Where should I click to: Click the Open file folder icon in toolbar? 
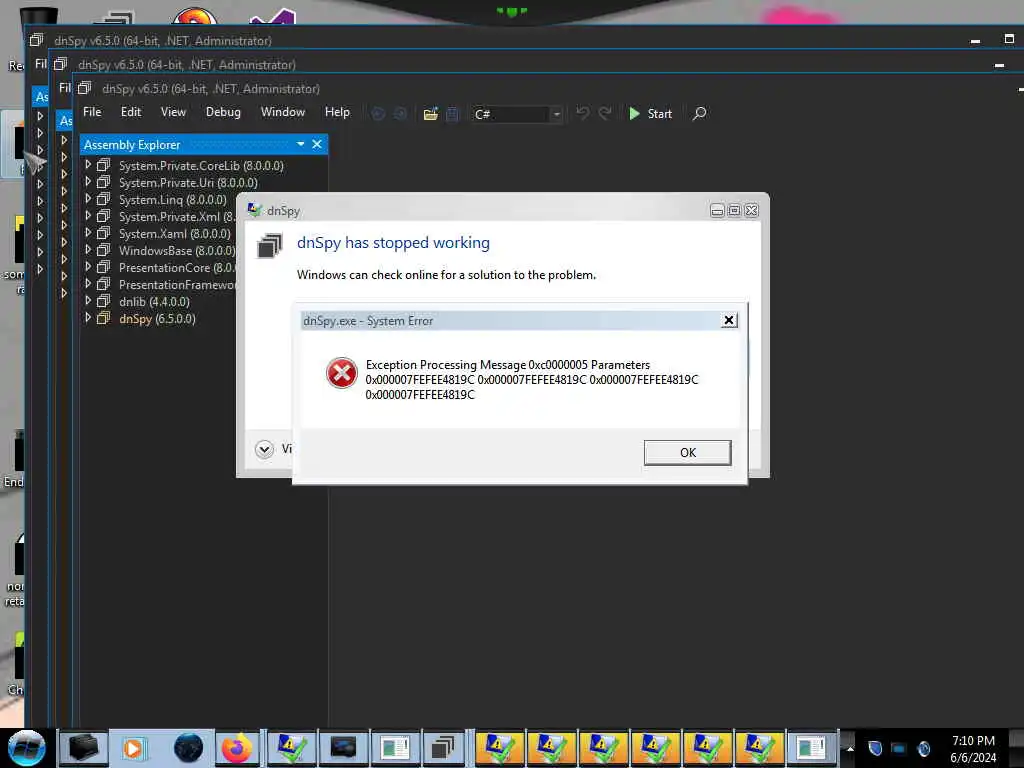(x=430, y=114)
